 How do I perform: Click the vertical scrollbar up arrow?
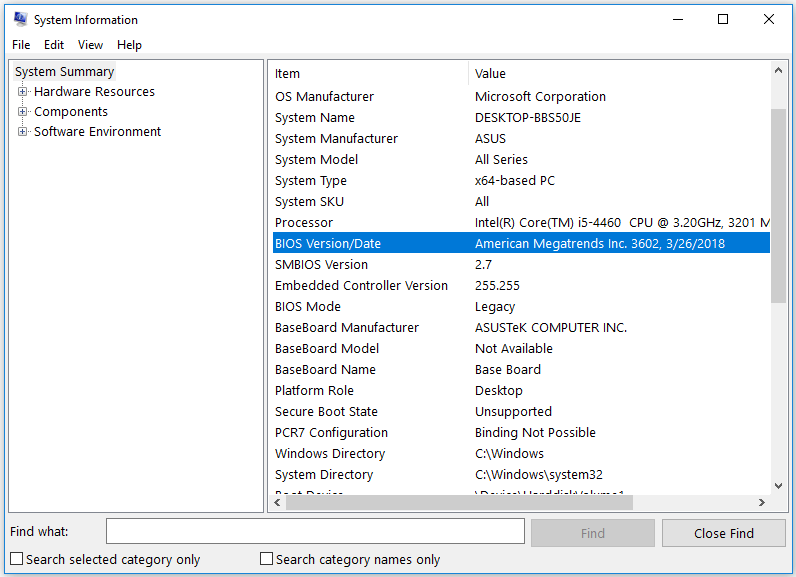coord(778,71)
